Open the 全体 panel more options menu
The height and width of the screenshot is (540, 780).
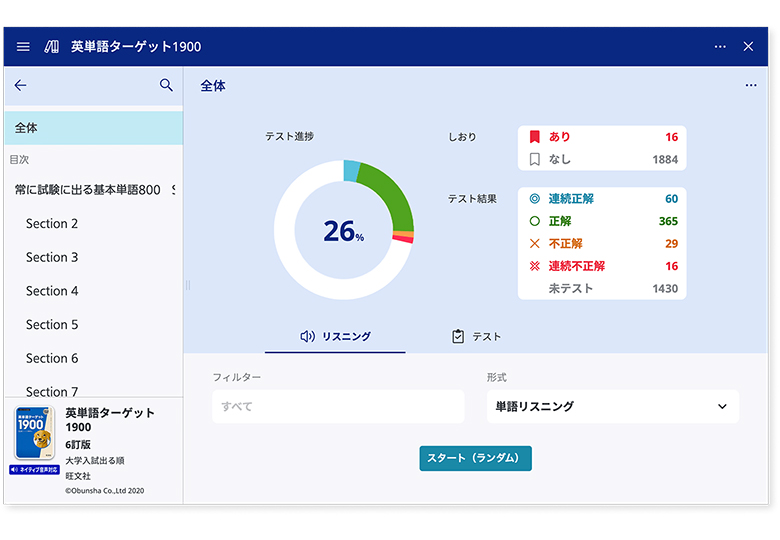click(751, 86)
